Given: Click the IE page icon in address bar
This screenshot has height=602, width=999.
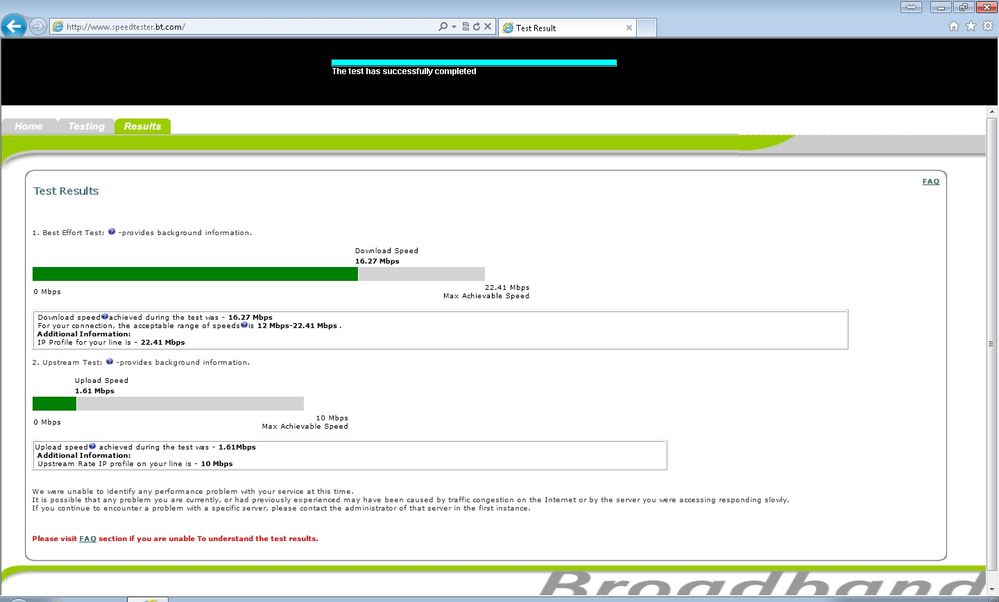Looking at the screenshot, I should click(x=58, y=27).
